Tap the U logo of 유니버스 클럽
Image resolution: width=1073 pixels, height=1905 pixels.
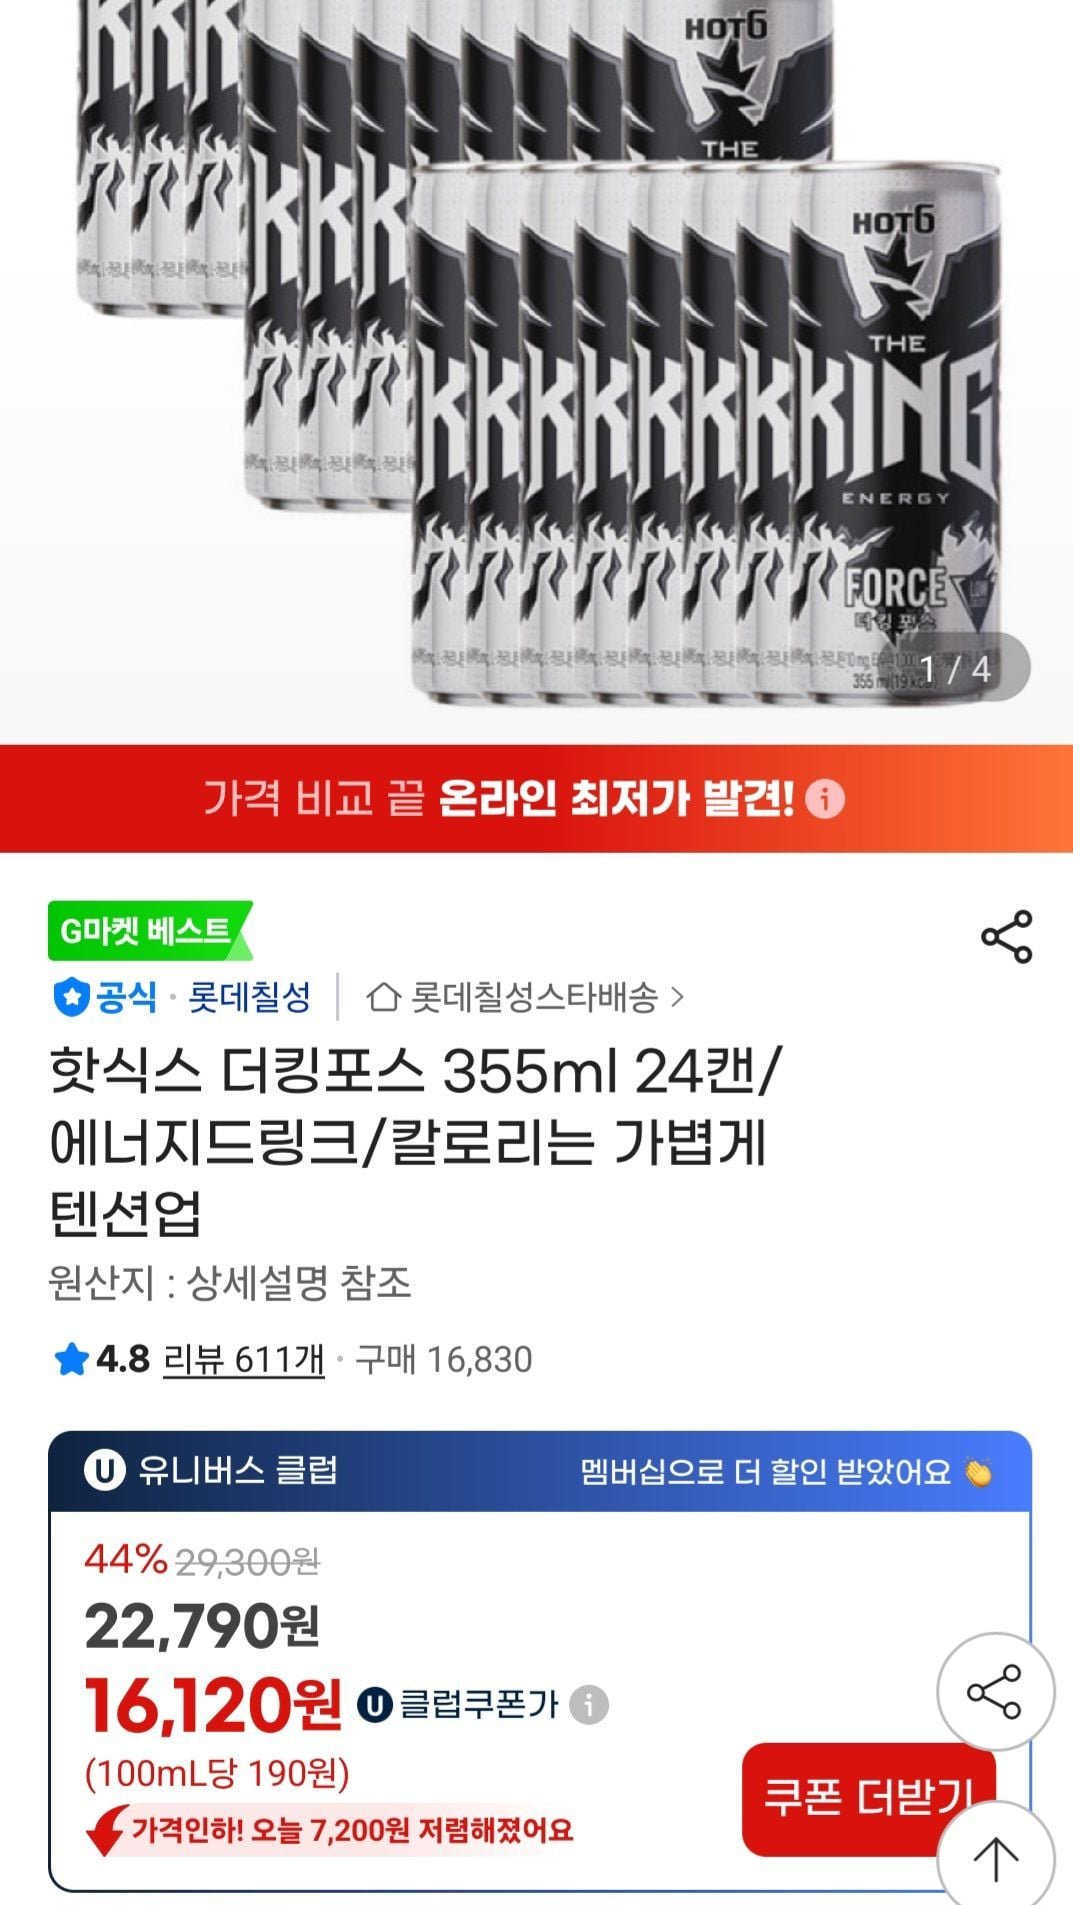point(104,1471)
